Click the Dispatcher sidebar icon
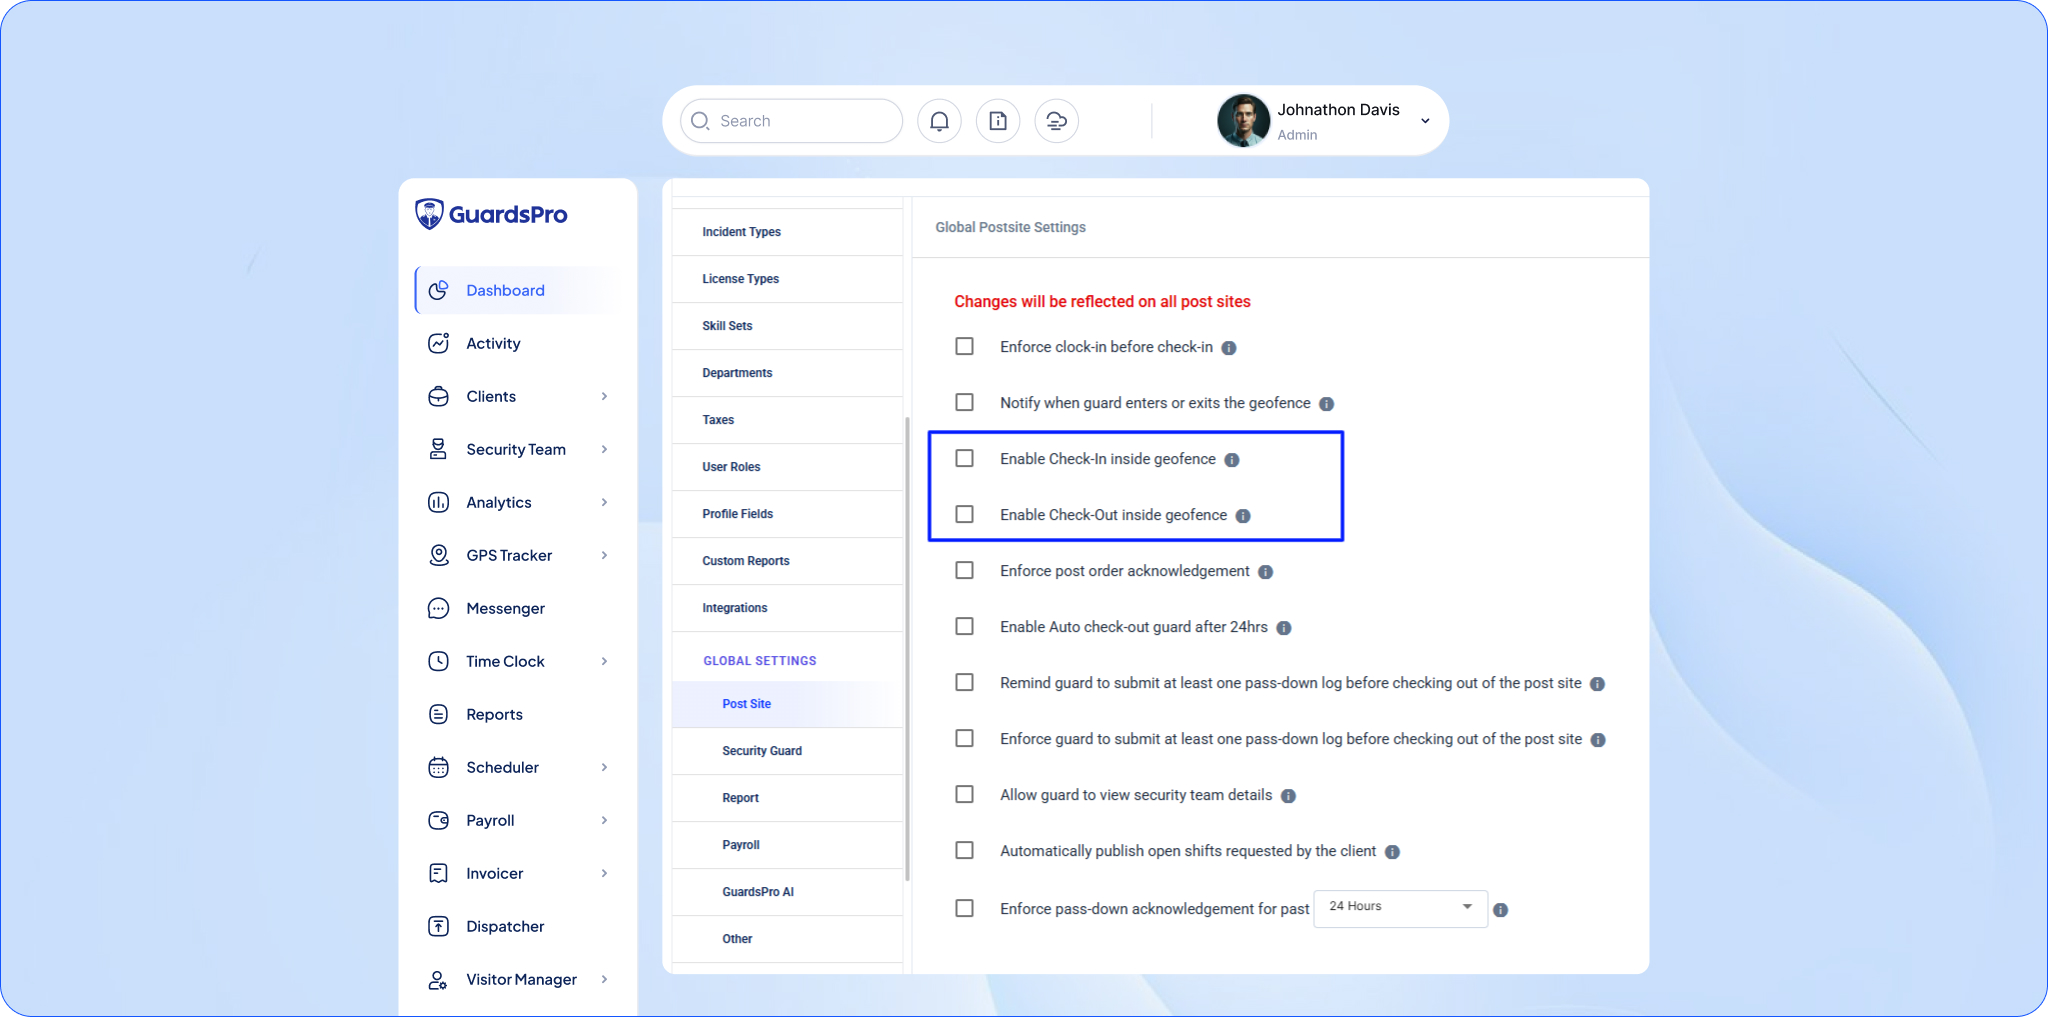Screen dimensions: 2048x1017 438,926
